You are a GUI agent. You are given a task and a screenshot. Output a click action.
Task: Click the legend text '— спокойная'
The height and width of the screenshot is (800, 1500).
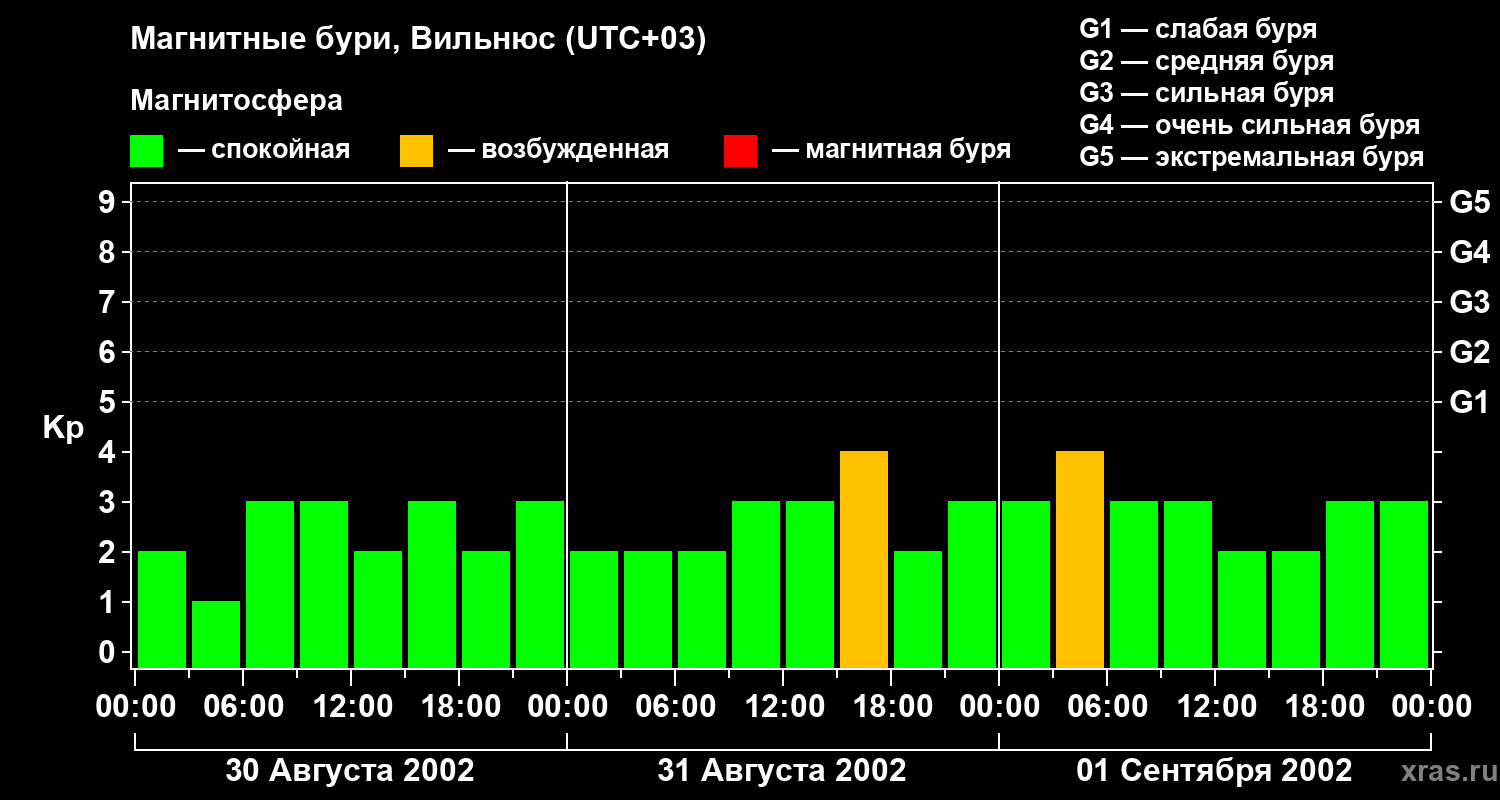(x=264, y=150)
